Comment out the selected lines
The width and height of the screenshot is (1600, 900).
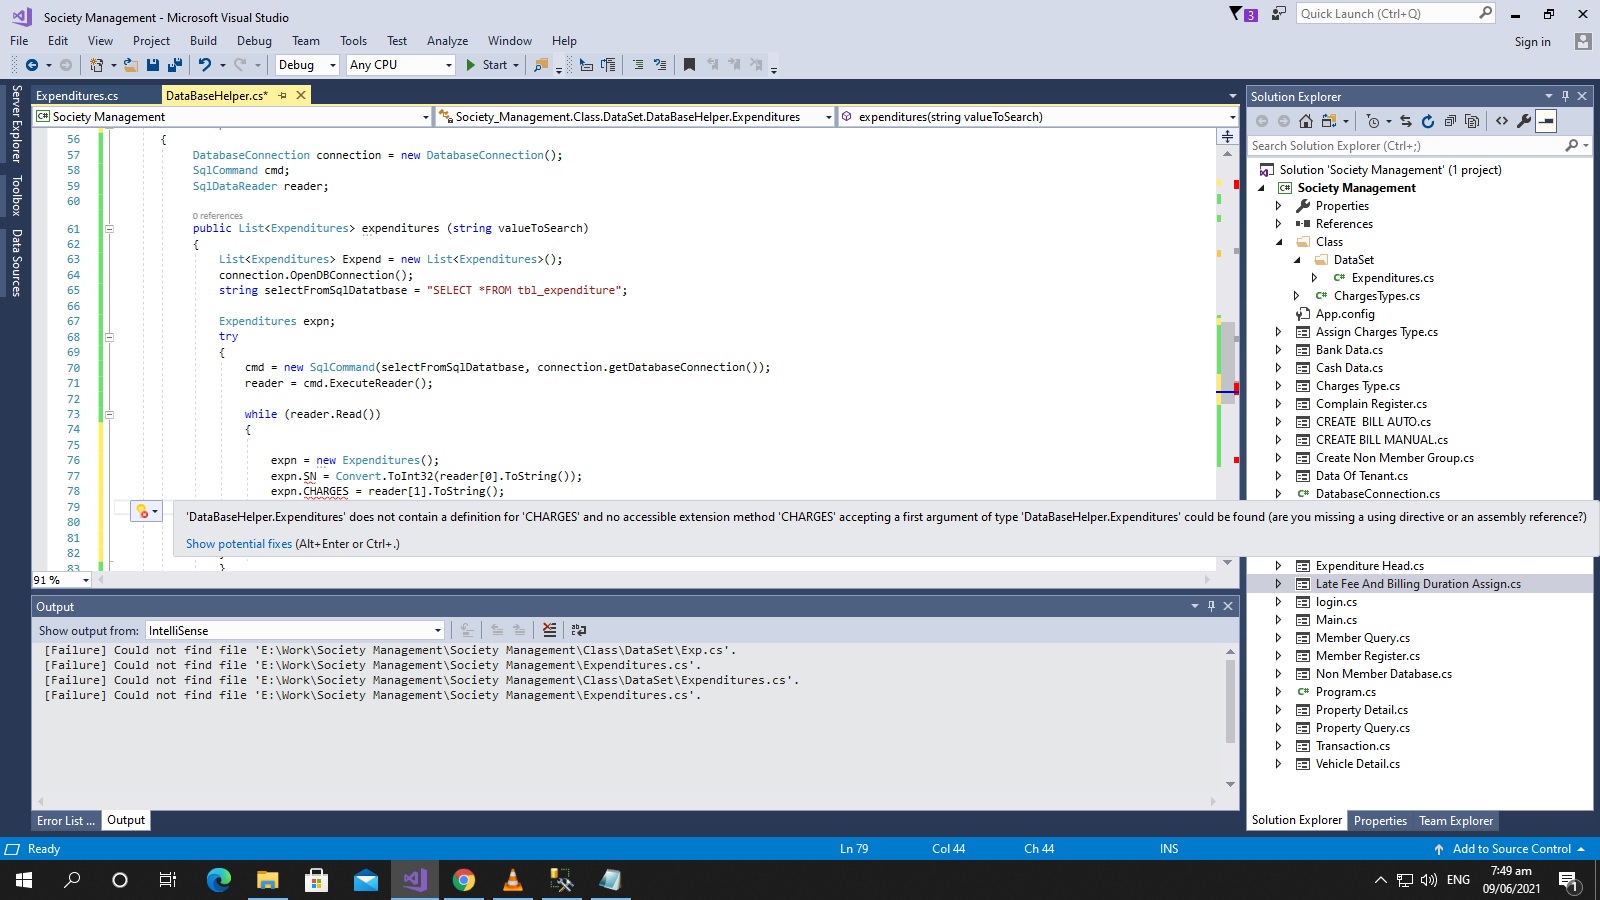coord(638,65)
